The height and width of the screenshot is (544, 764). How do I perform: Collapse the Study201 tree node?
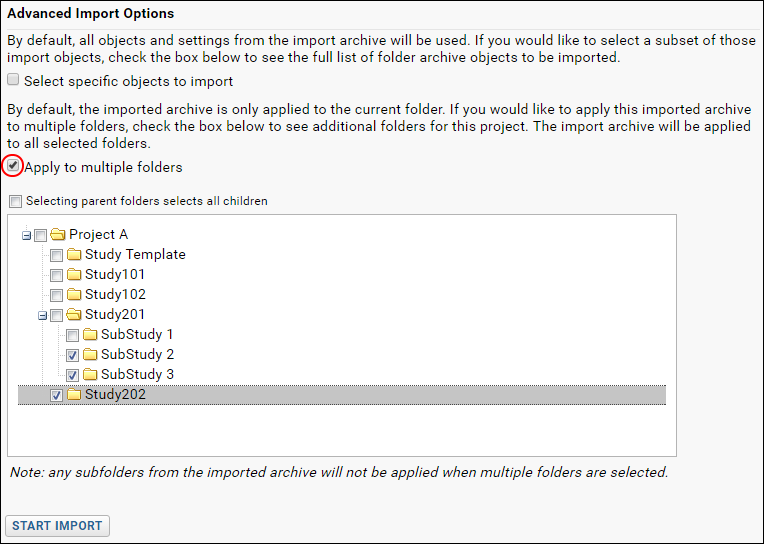(x=43, y=316)
